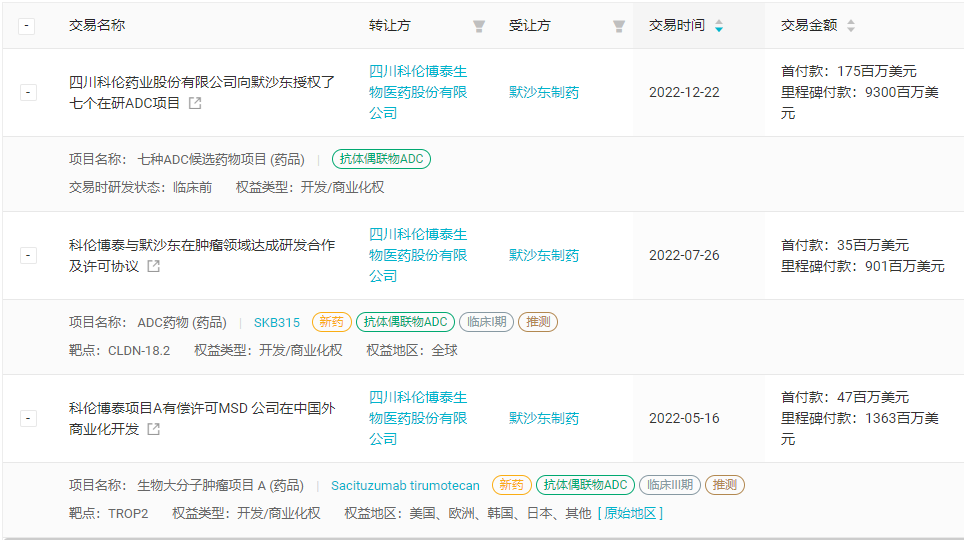Open 默沙东制药 link in 2022-05-16 row
Image resolution: width=964 pixels, height=540 pixels.
544,418
